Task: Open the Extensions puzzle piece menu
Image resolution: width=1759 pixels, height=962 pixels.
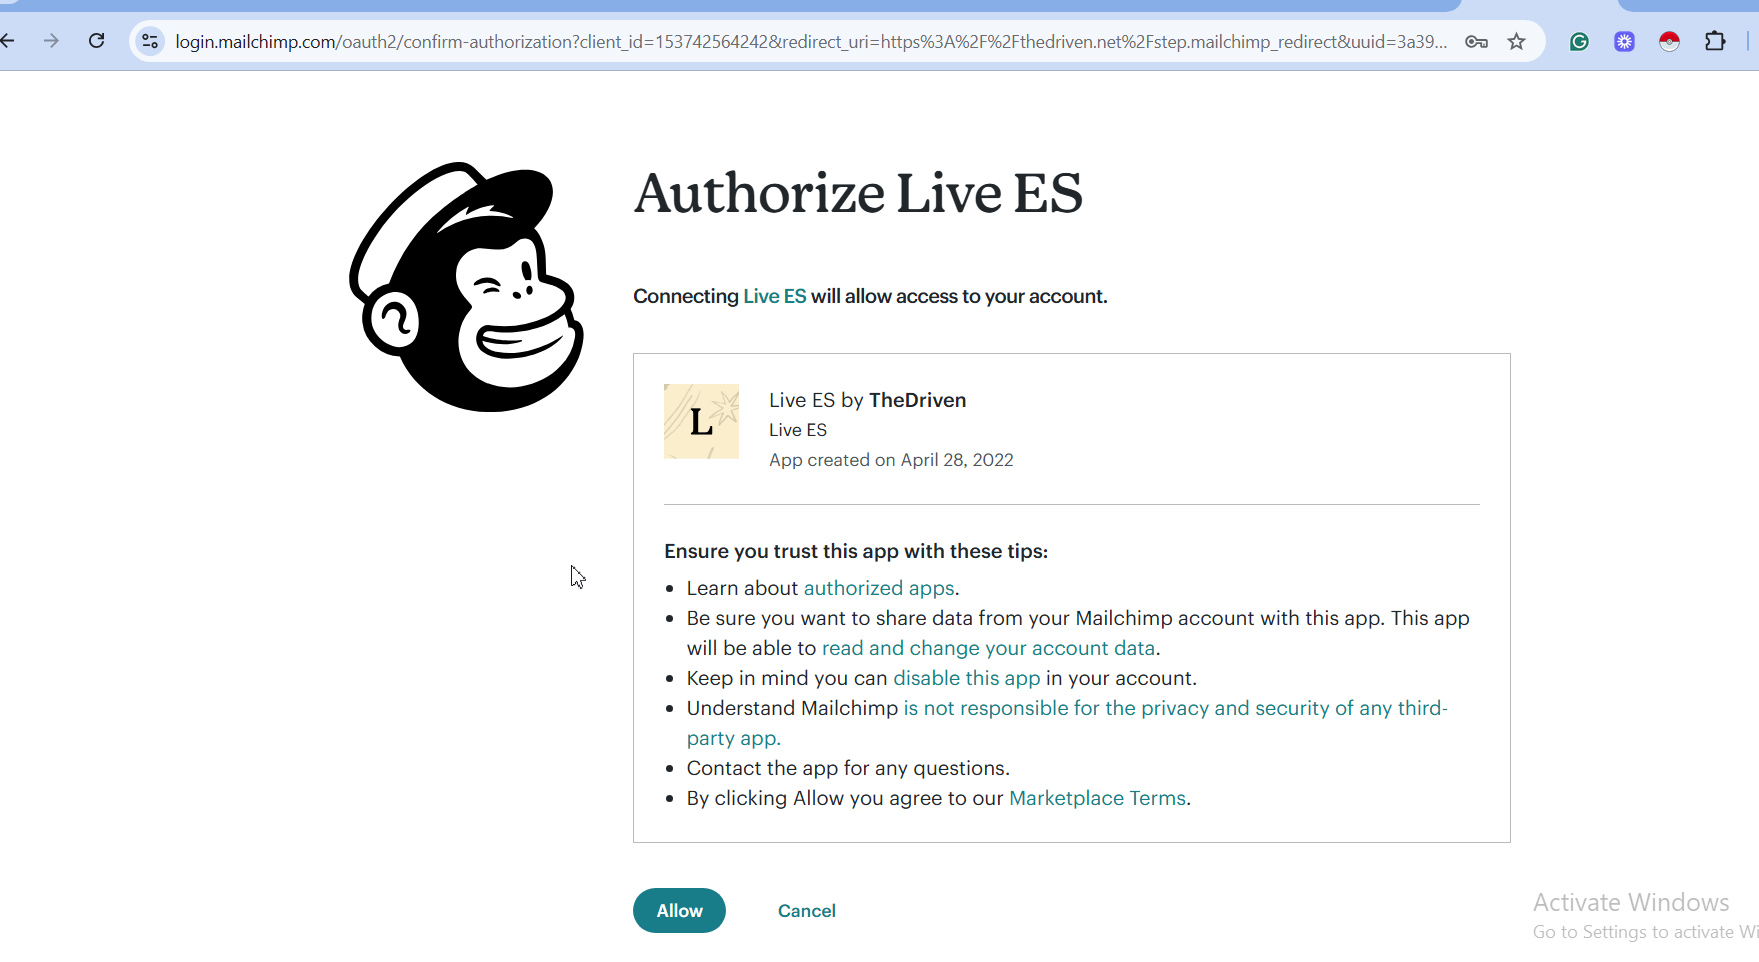Action: pos(1715,41)
